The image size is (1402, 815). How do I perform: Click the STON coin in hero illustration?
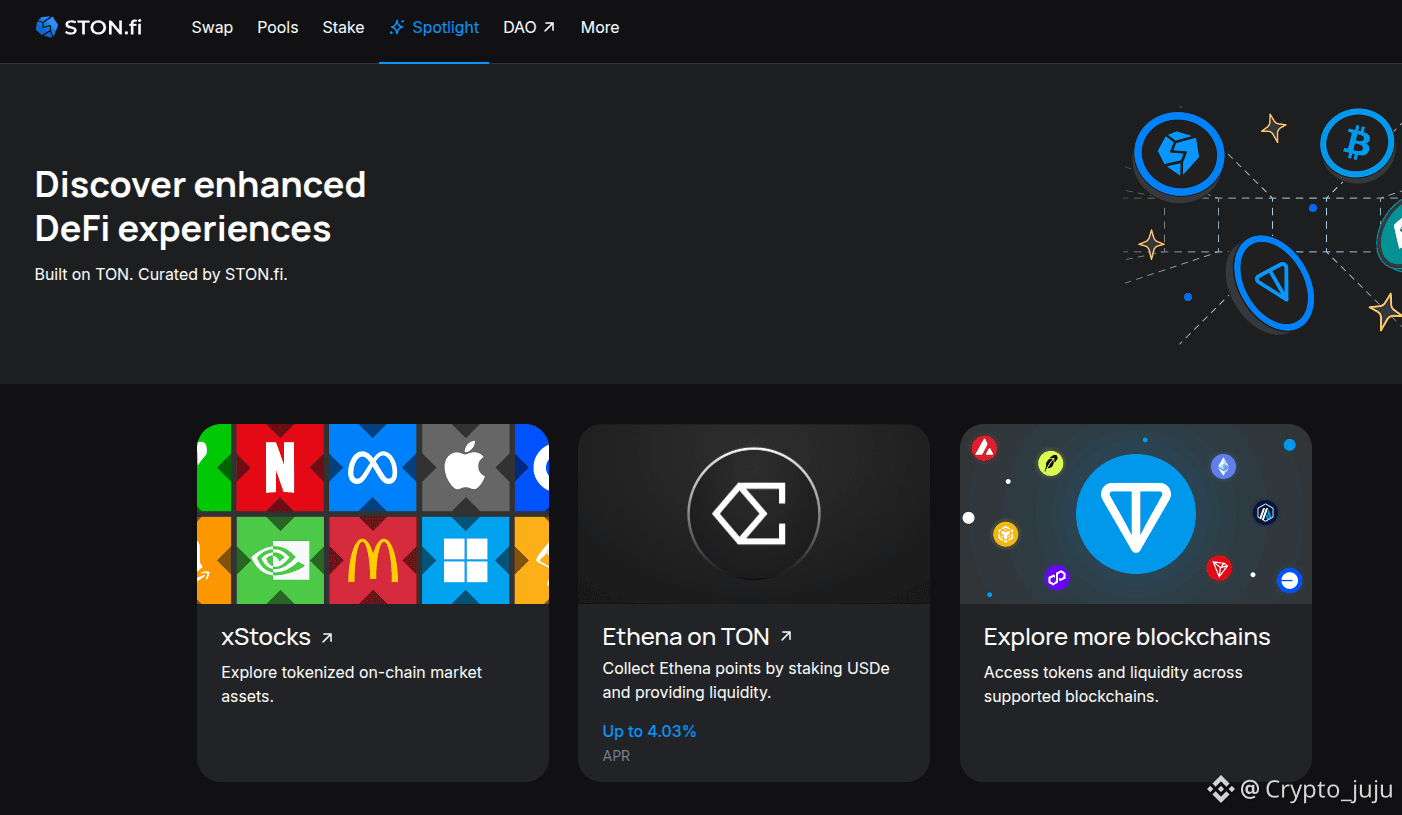1179,154
